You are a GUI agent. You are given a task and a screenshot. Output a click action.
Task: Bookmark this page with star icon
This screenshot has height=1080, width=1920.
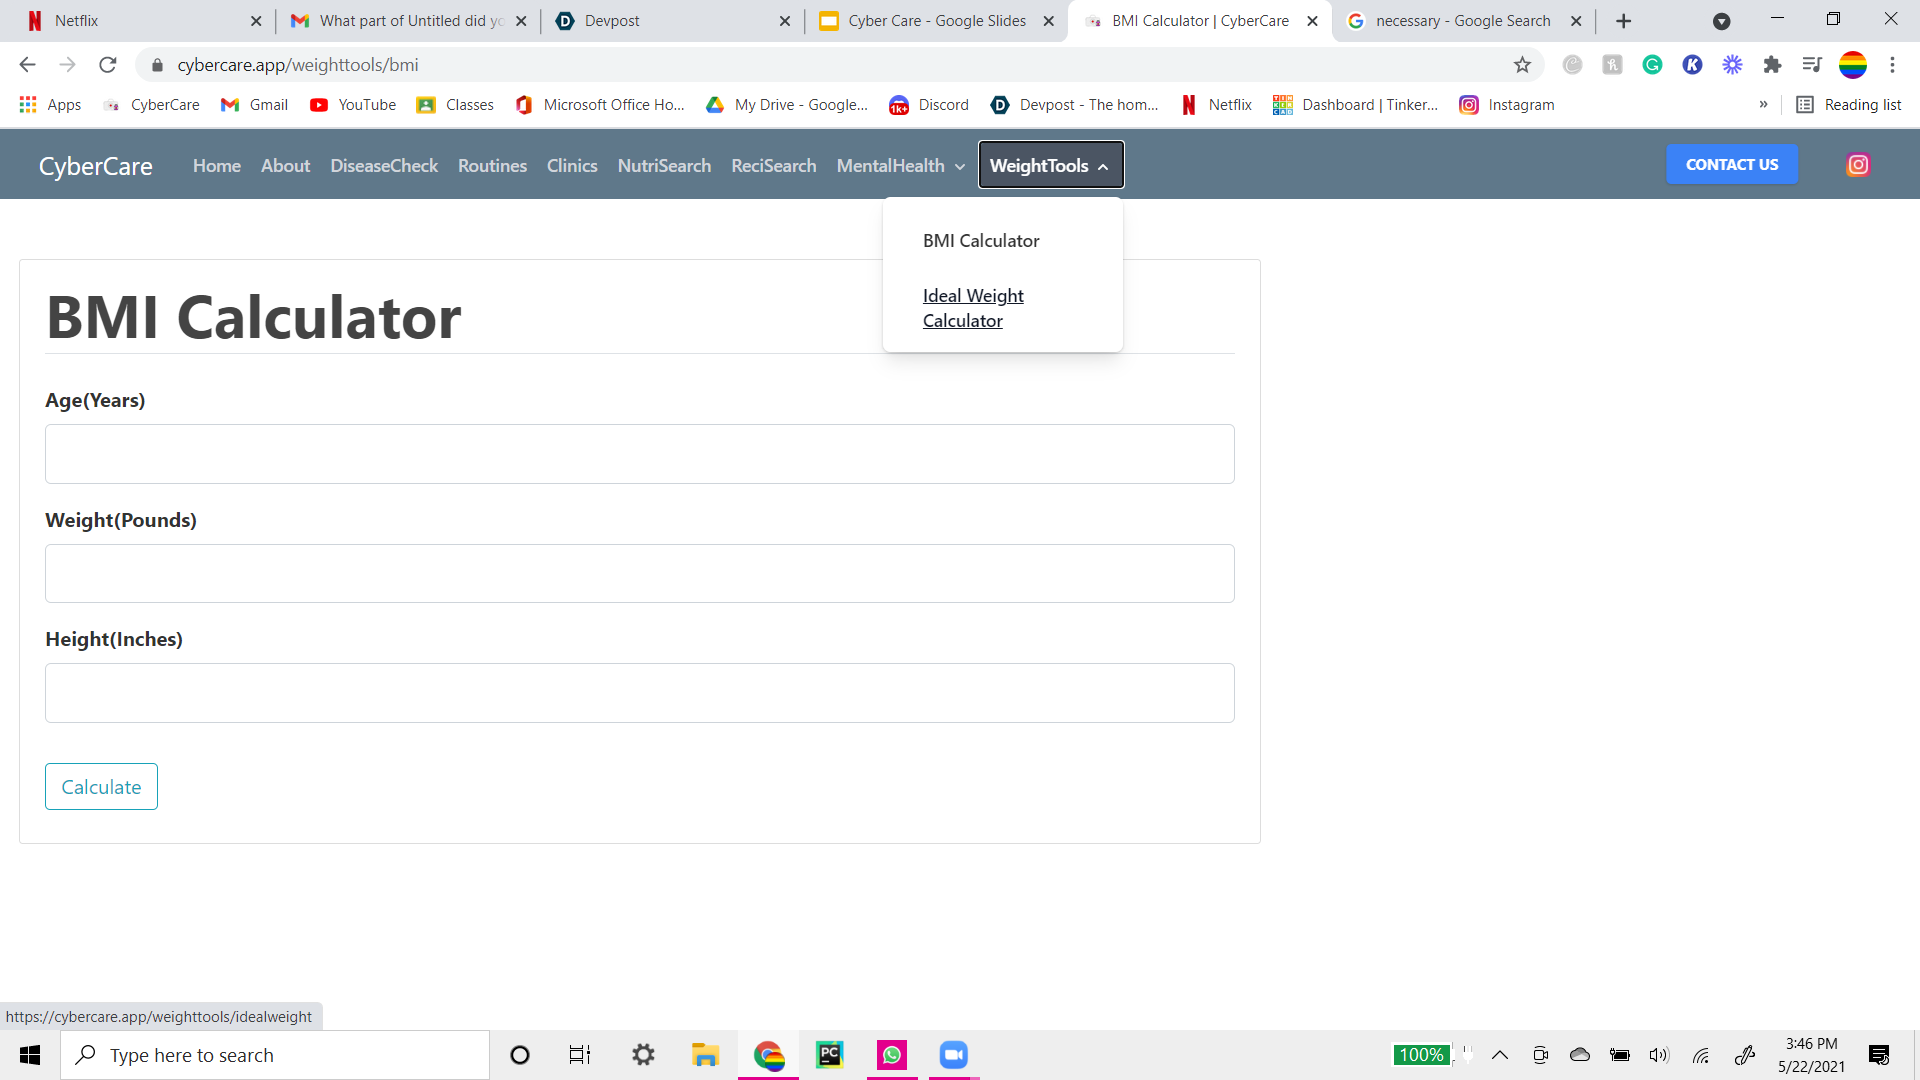point(1522,65)
